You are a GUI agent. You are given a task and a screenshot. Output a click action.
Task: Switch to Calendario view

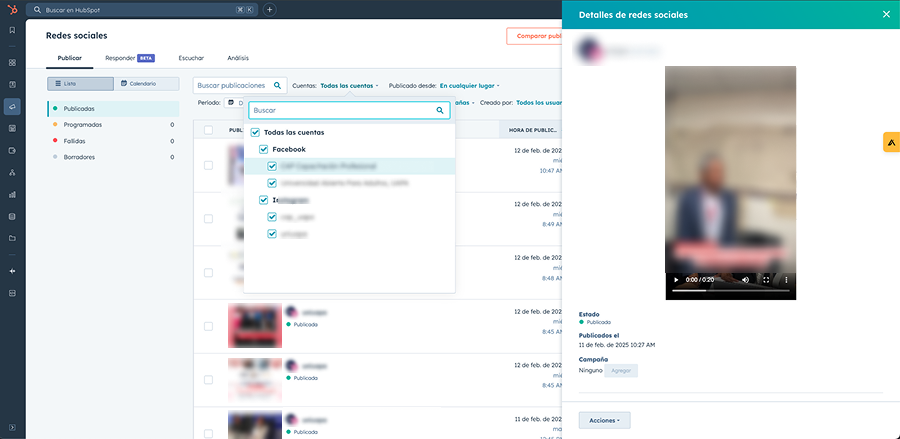coord(146,84)
